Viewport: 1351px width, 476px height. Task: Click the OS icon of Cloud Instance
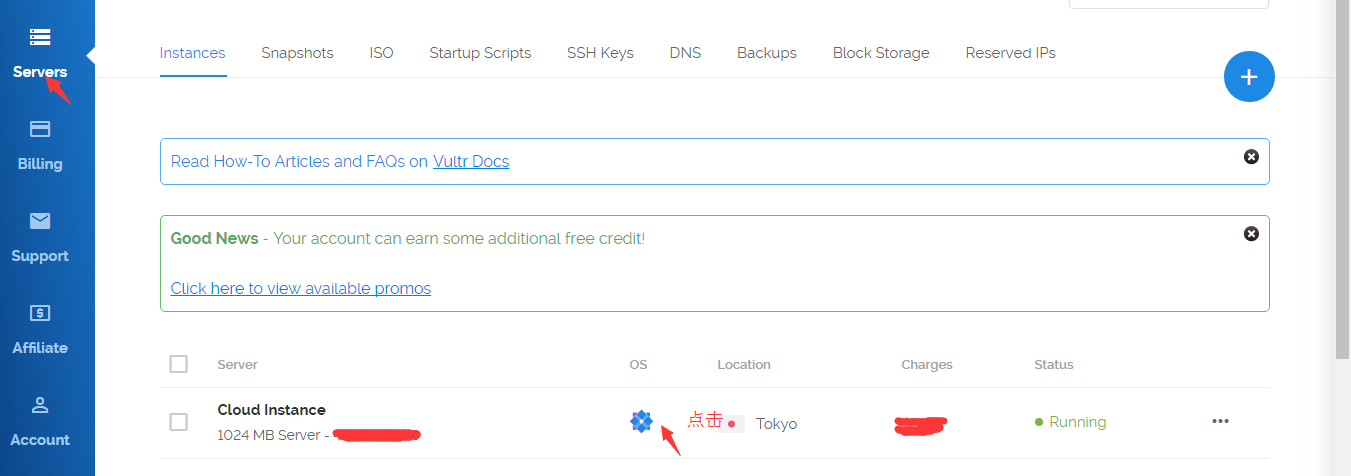tap(641, 422)
